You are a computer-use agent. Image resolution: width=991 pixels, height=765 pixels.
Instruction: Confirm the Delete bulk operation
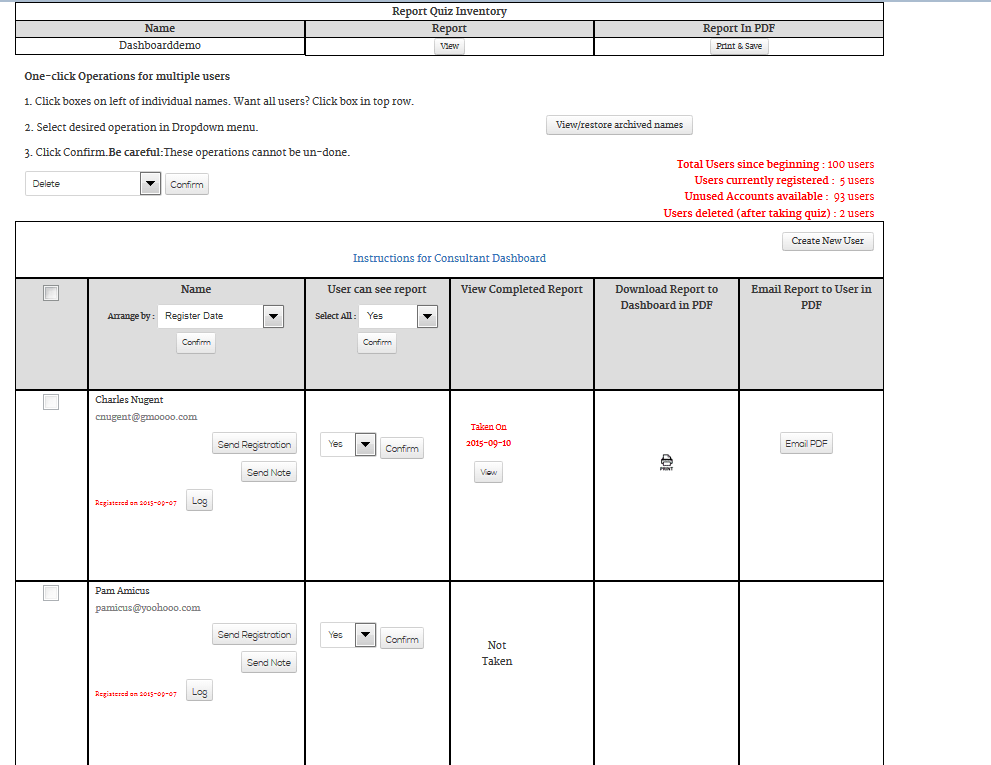point(186,185)
